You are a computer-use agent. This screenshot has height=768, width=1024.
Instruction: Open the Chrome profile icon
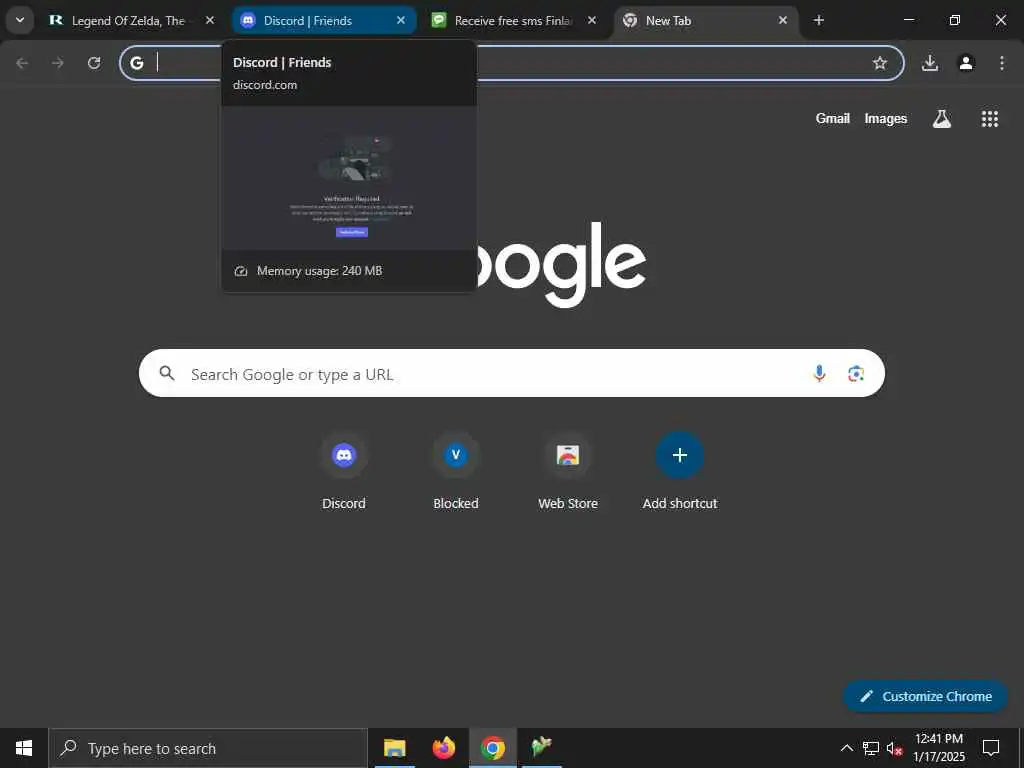tap(966, 63)
